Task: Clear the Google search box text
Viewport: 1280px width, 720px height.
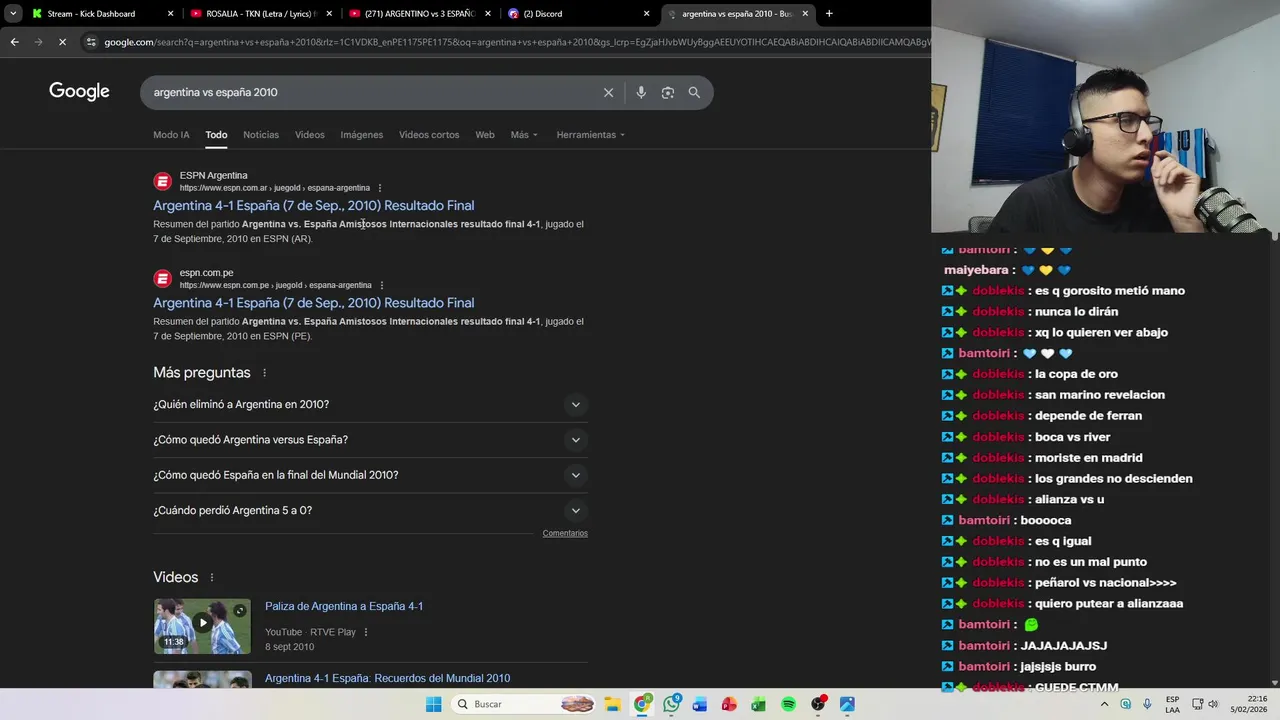Action: [608, 92]
